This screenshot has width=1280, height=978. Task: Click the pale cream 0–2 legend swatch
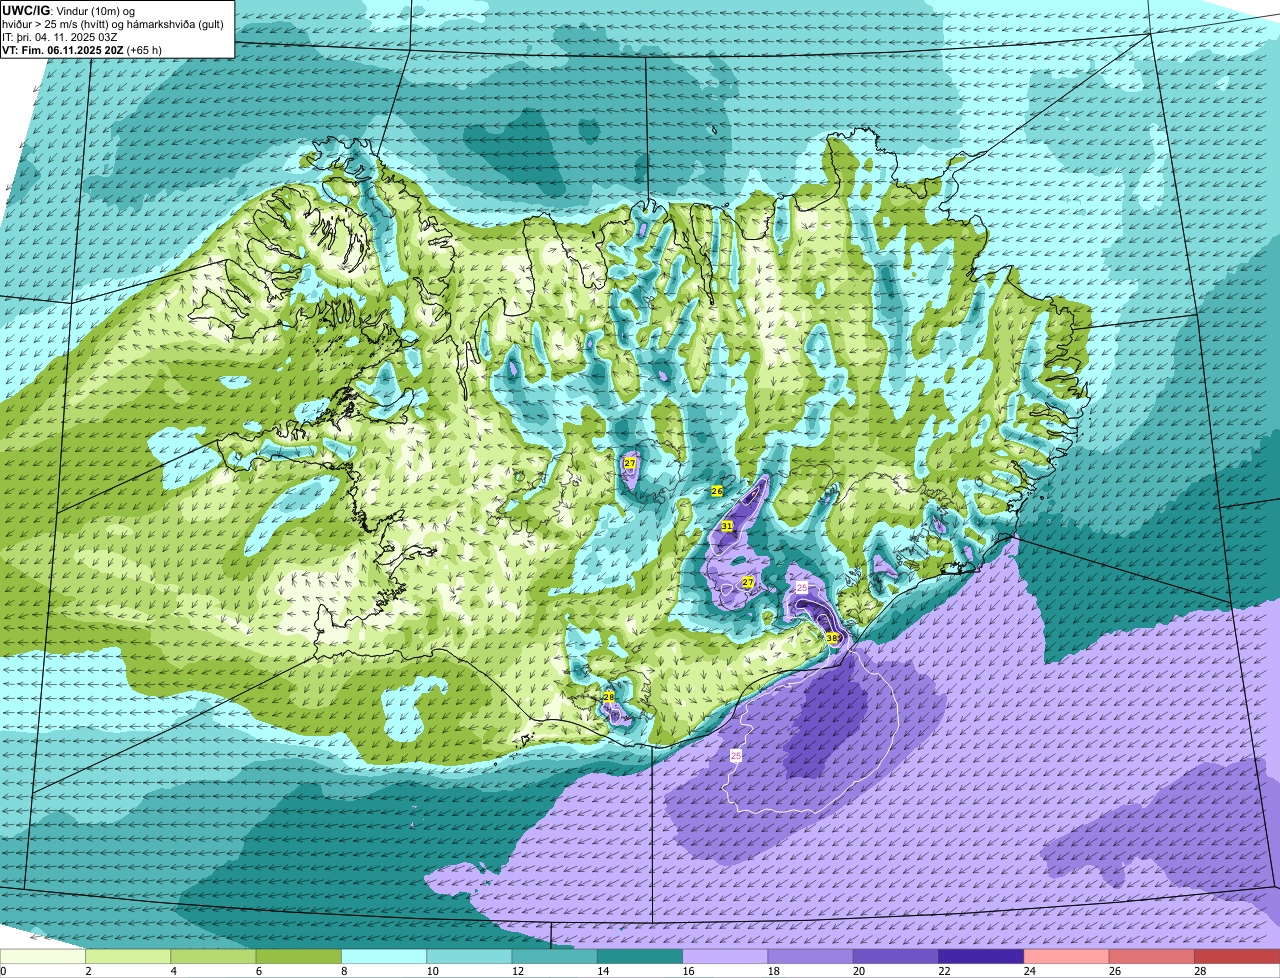tap(43, 957)
